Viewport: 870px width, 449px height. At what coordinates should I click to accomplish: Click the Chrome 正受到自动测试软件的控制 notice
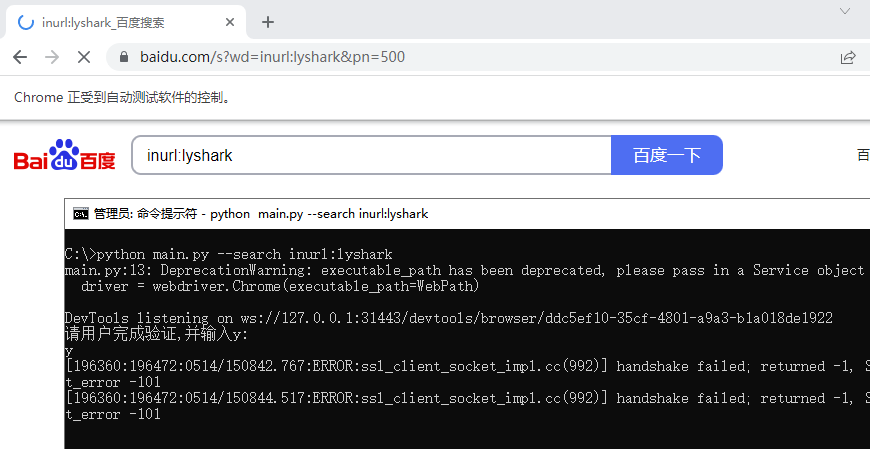(122, 98)
